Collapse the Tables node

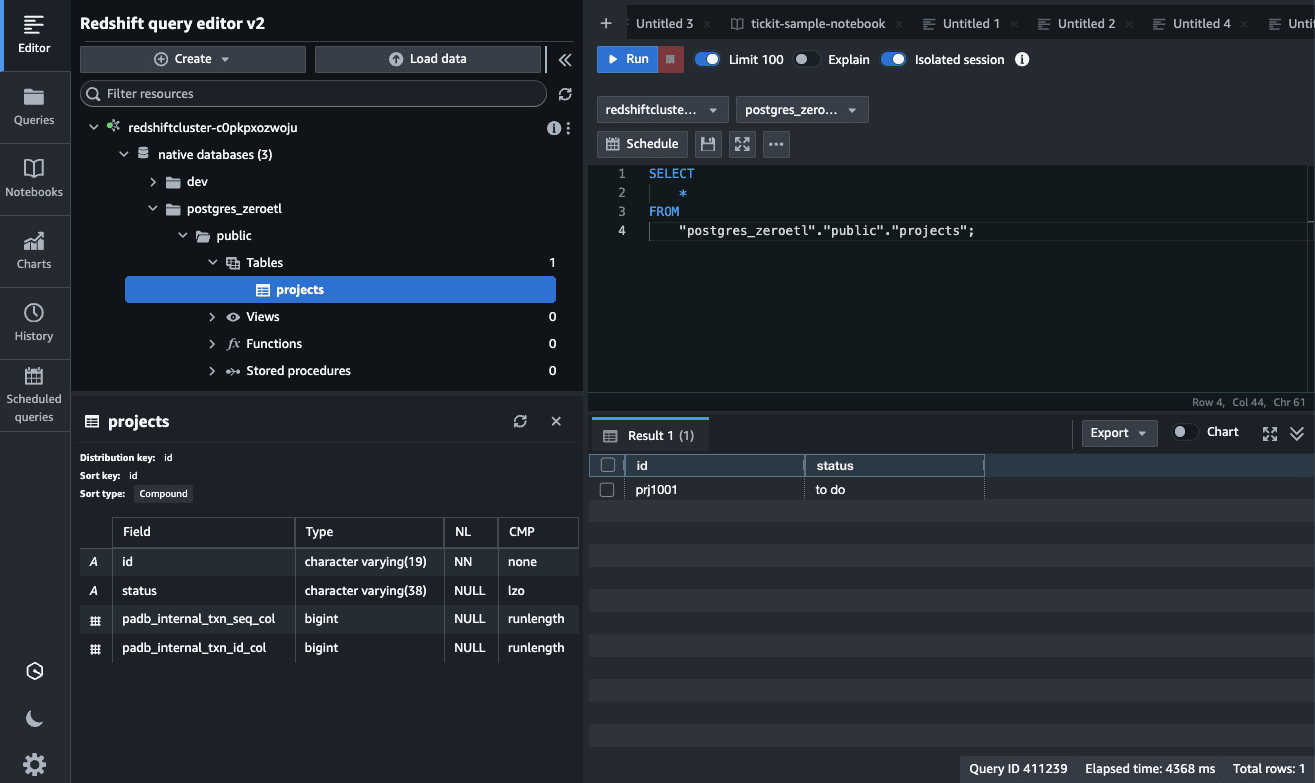click(x=212, y=263)
